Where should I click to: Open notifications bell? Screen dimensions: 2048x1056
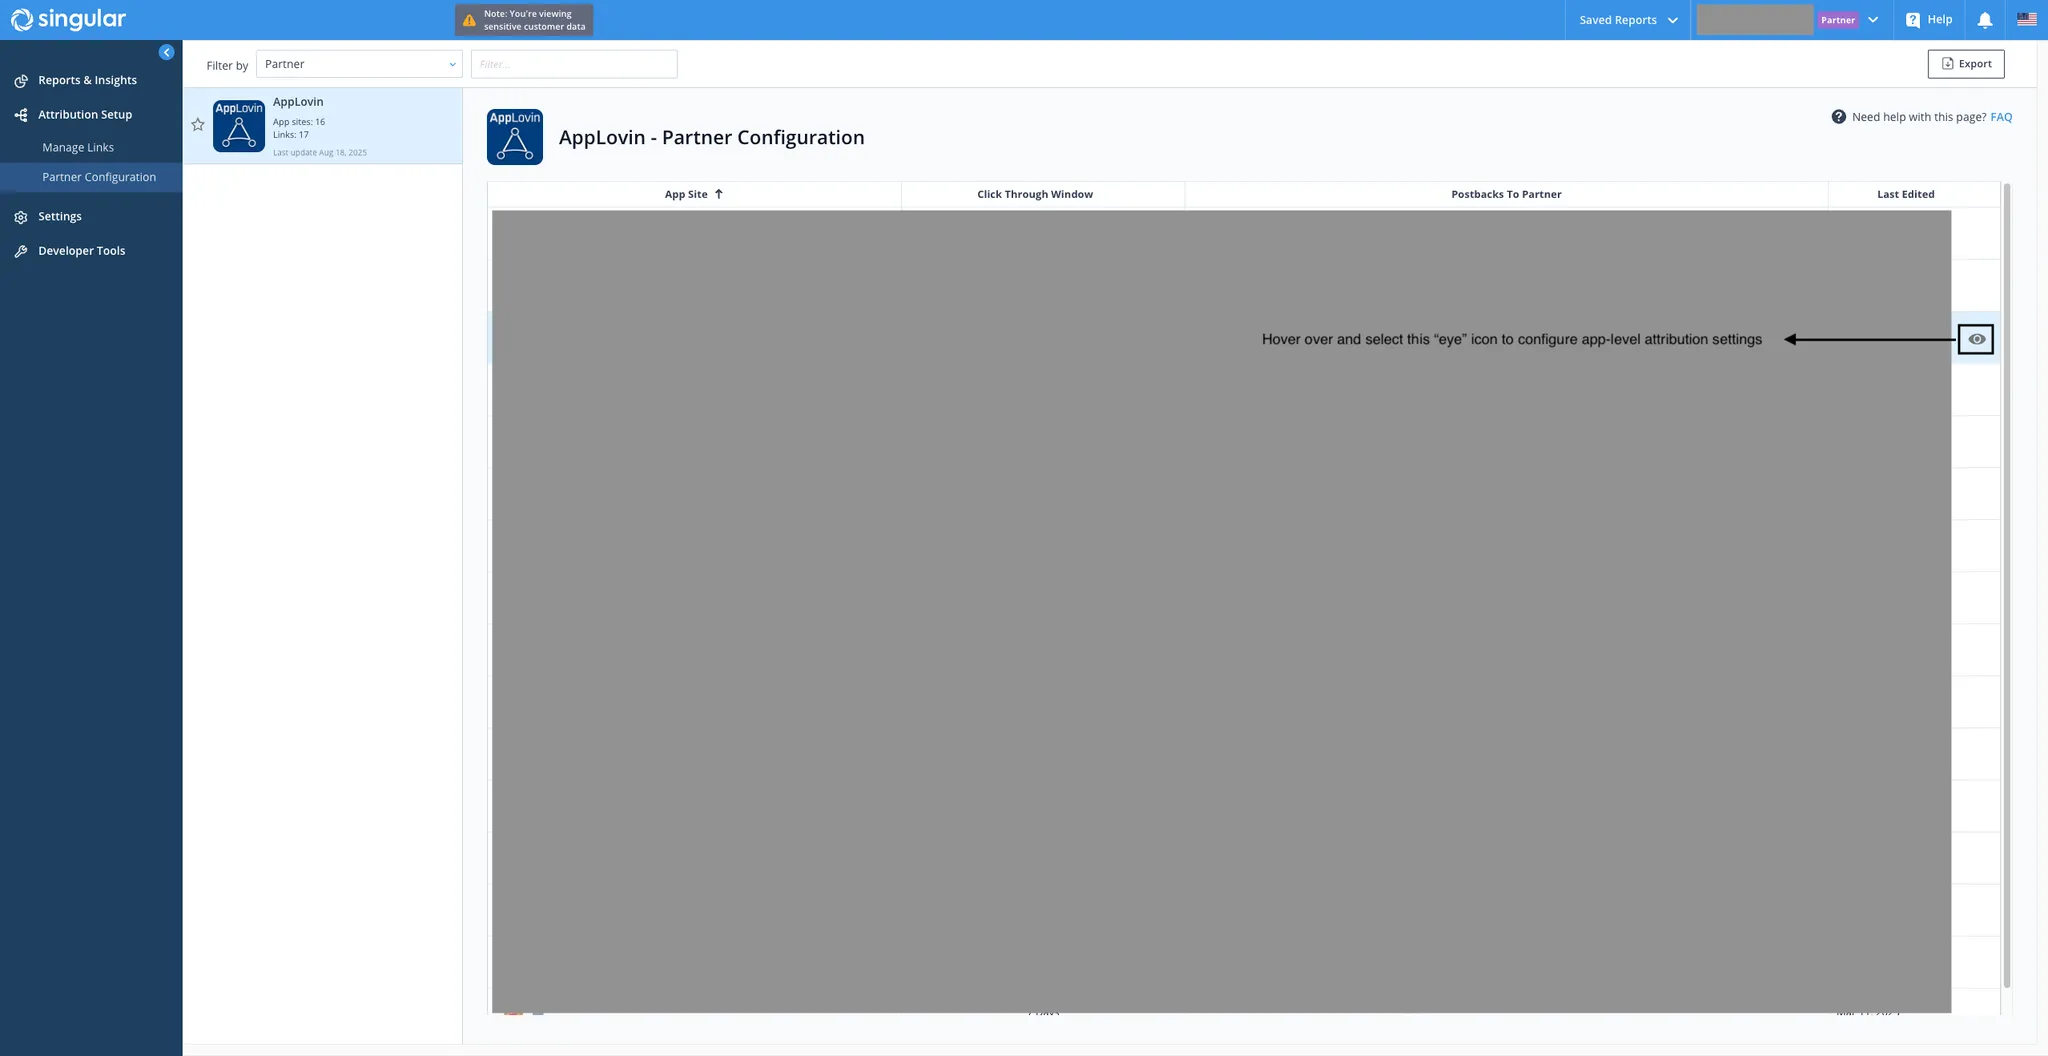(x=1985, y=20)
